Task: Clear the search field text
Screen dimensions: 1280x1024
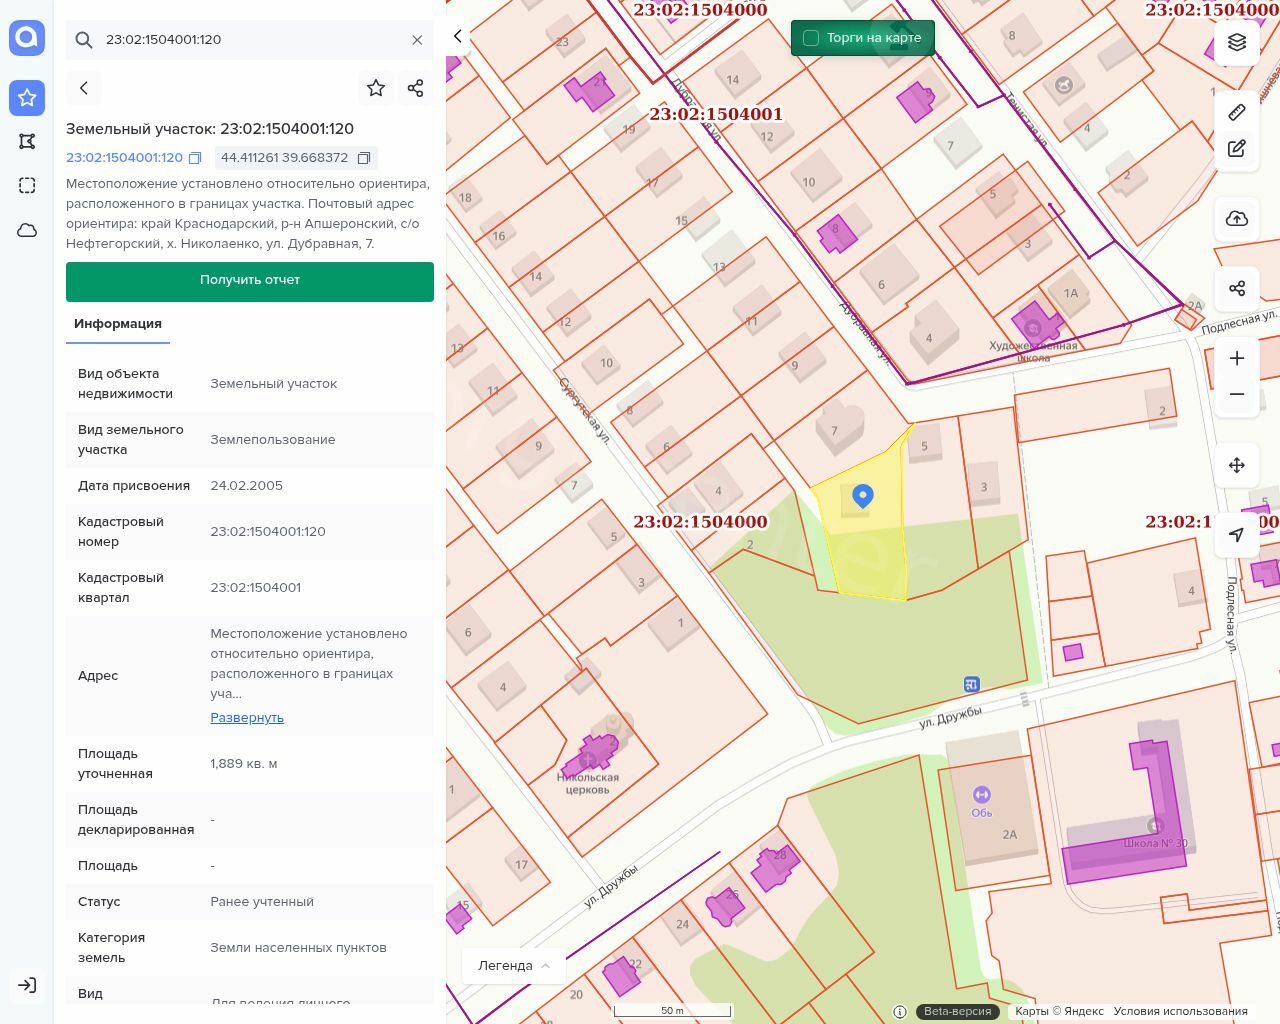Action: tap(417, 40)
